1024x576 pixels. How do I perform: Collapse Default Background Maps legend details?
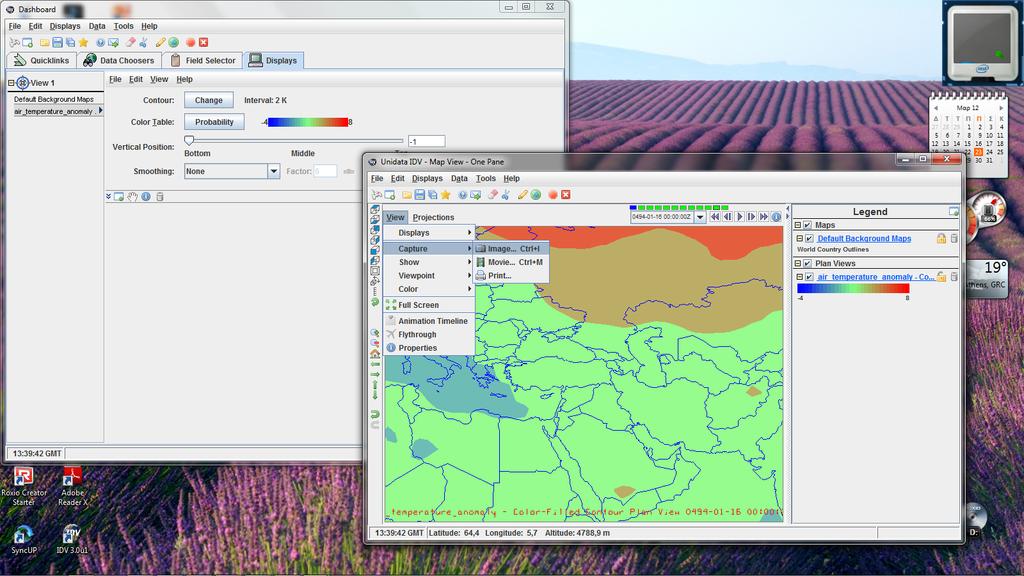(x=799, y=238)
